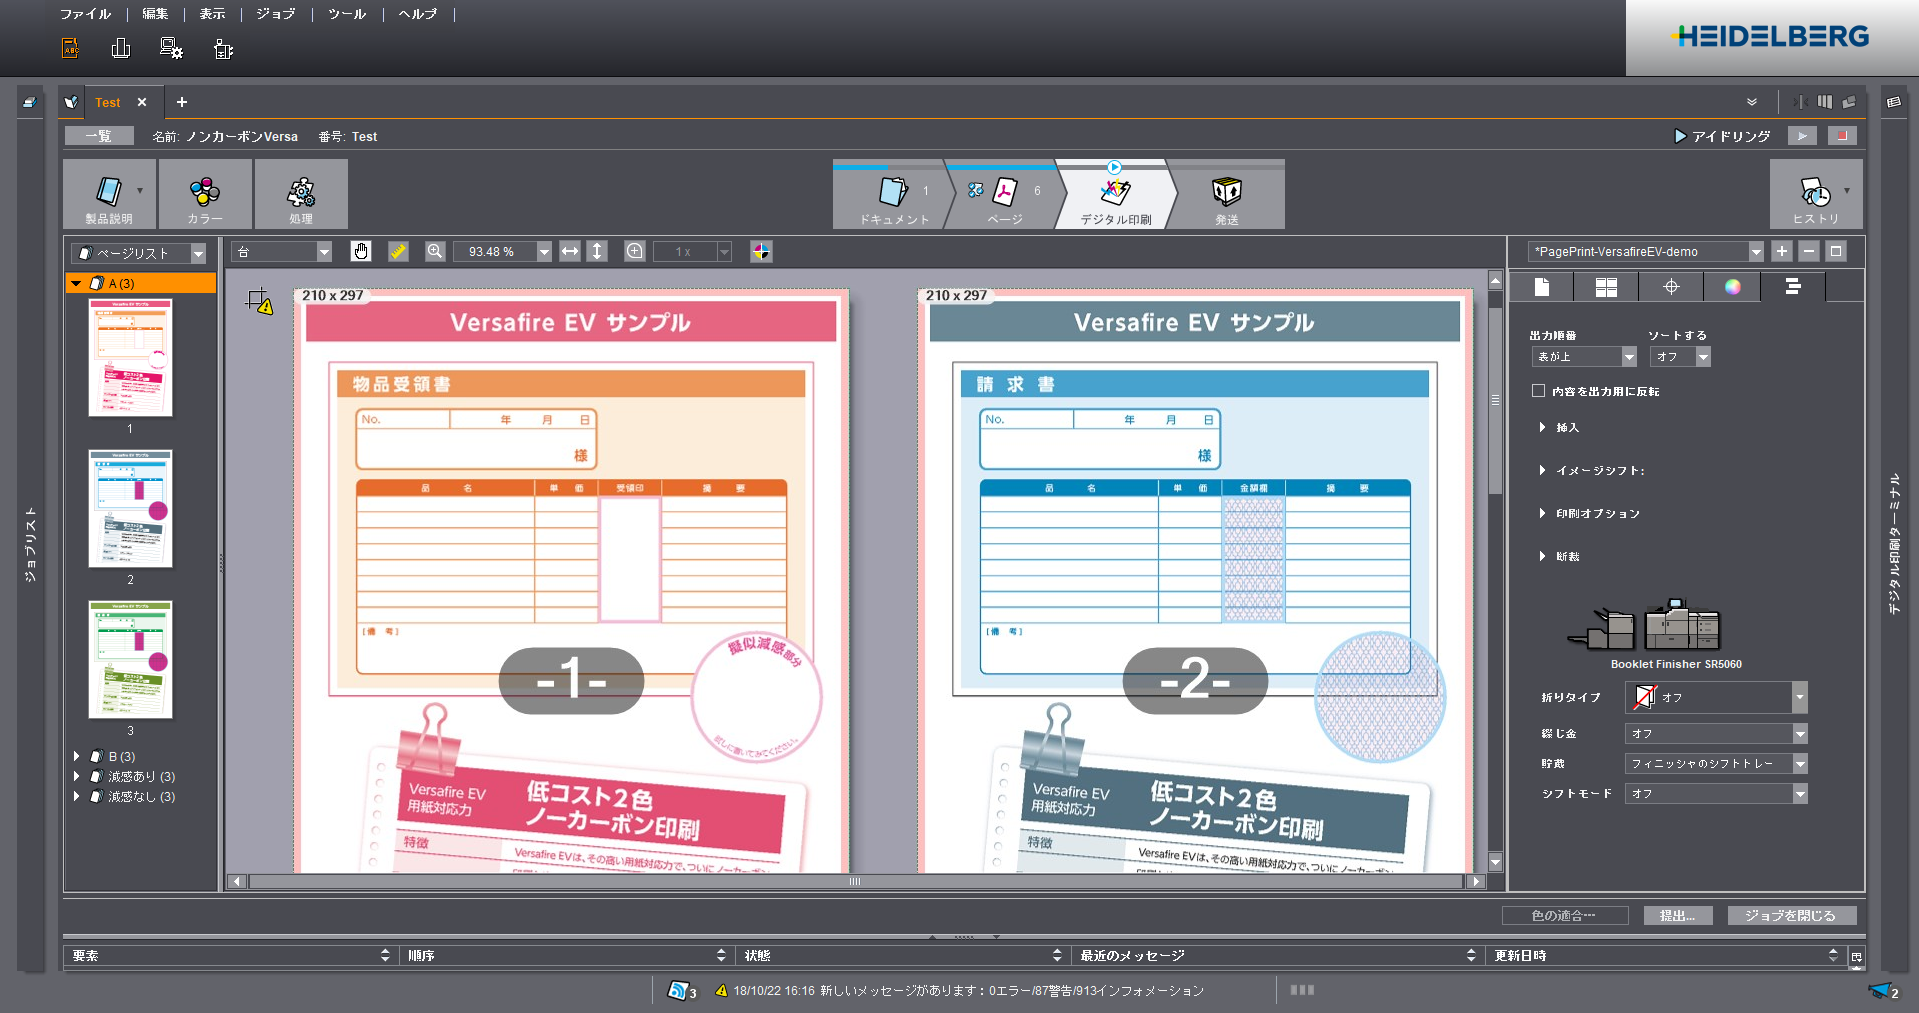1919x1013 pixels.
Task: Add new print parameter set
Action: [1782, 252]
